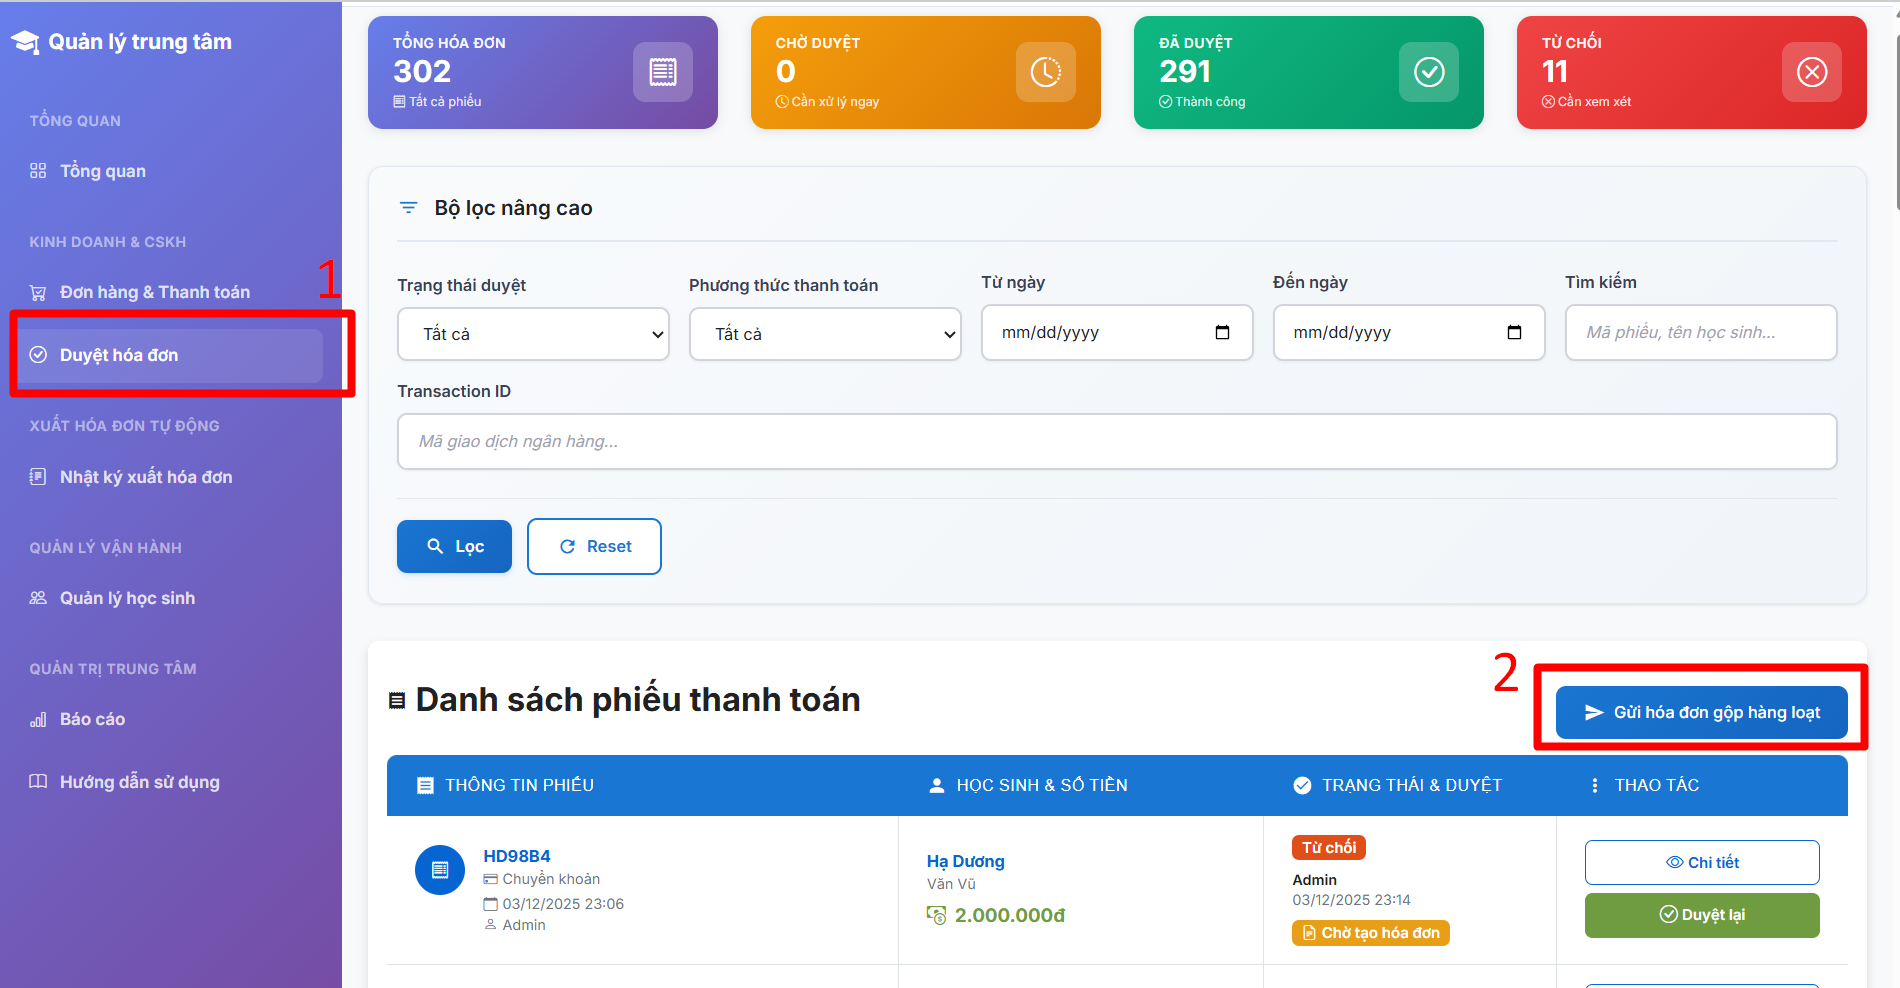Expand the Phương thức thanh toán dropdown

point(824,334)
